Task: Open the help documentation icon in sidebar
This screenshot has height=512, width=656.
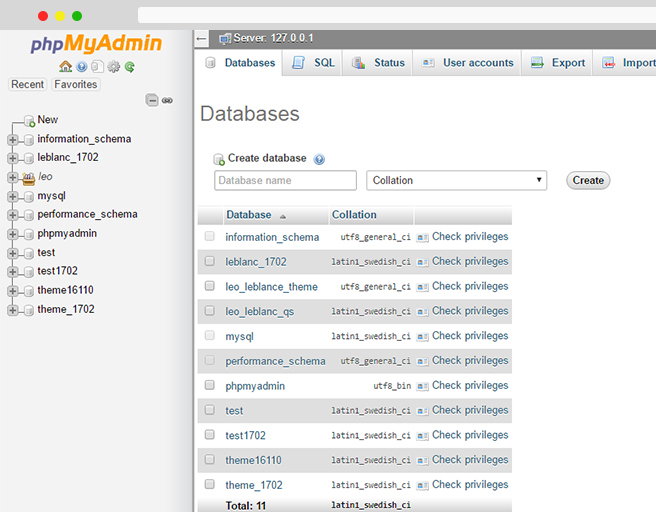Action: coord(82,67)
